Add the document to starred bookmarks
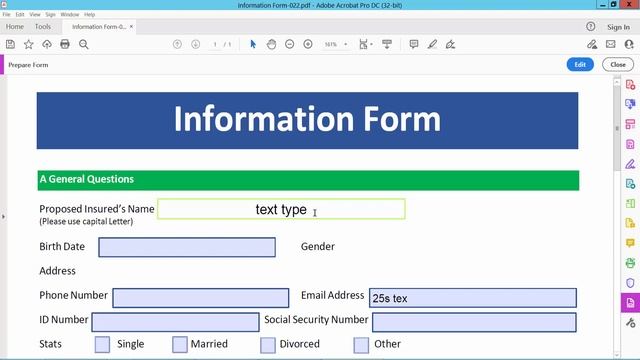Screen dimensions: 640x360 29,44
